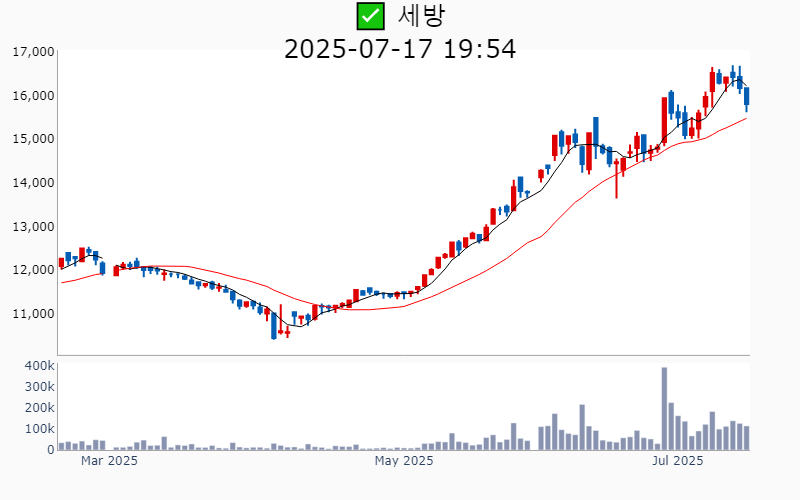The image size is (800, 500).
Task: Click the 세방 stock title text
Action: point(421,16)
